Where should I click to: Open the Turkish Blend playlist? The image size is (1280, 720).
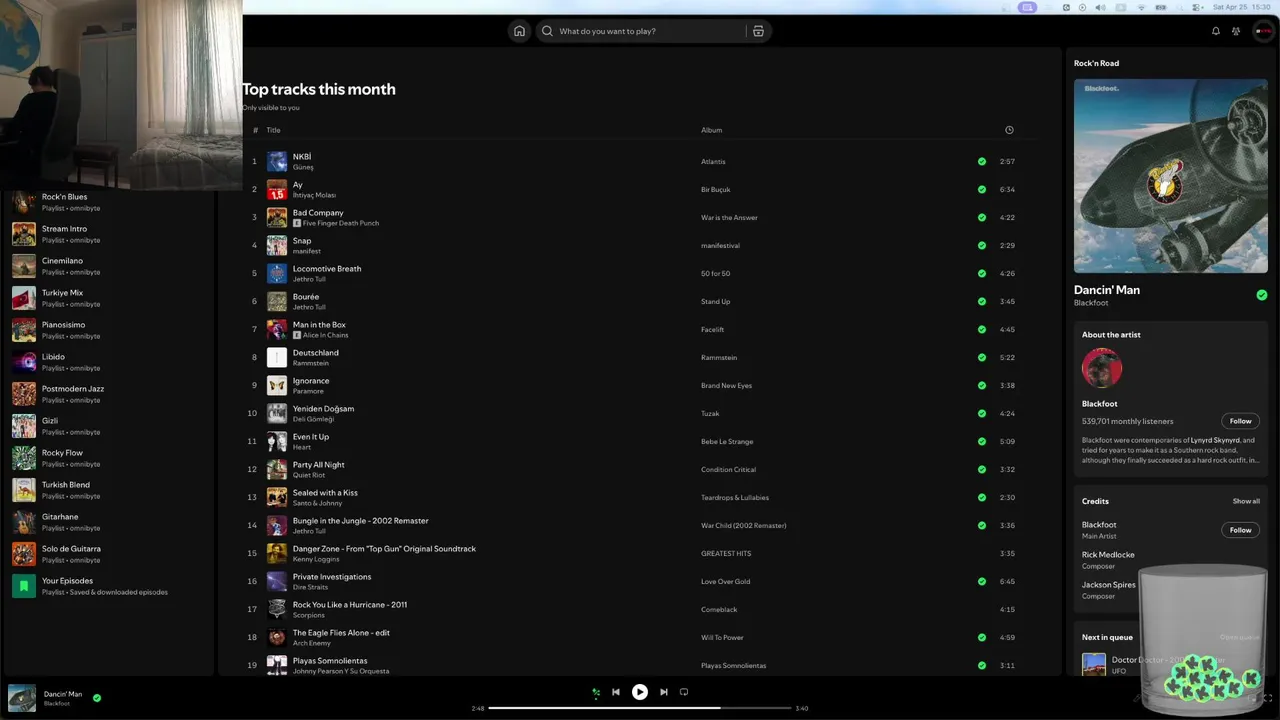pyautogui.click(x=108, y=490)
